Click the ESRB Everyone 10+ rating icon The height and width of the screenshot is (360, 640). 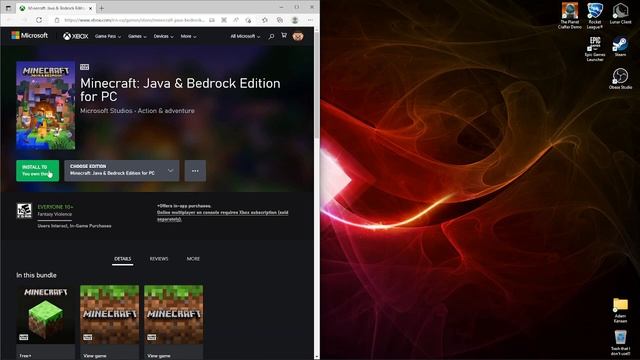(x=24, y=211)
